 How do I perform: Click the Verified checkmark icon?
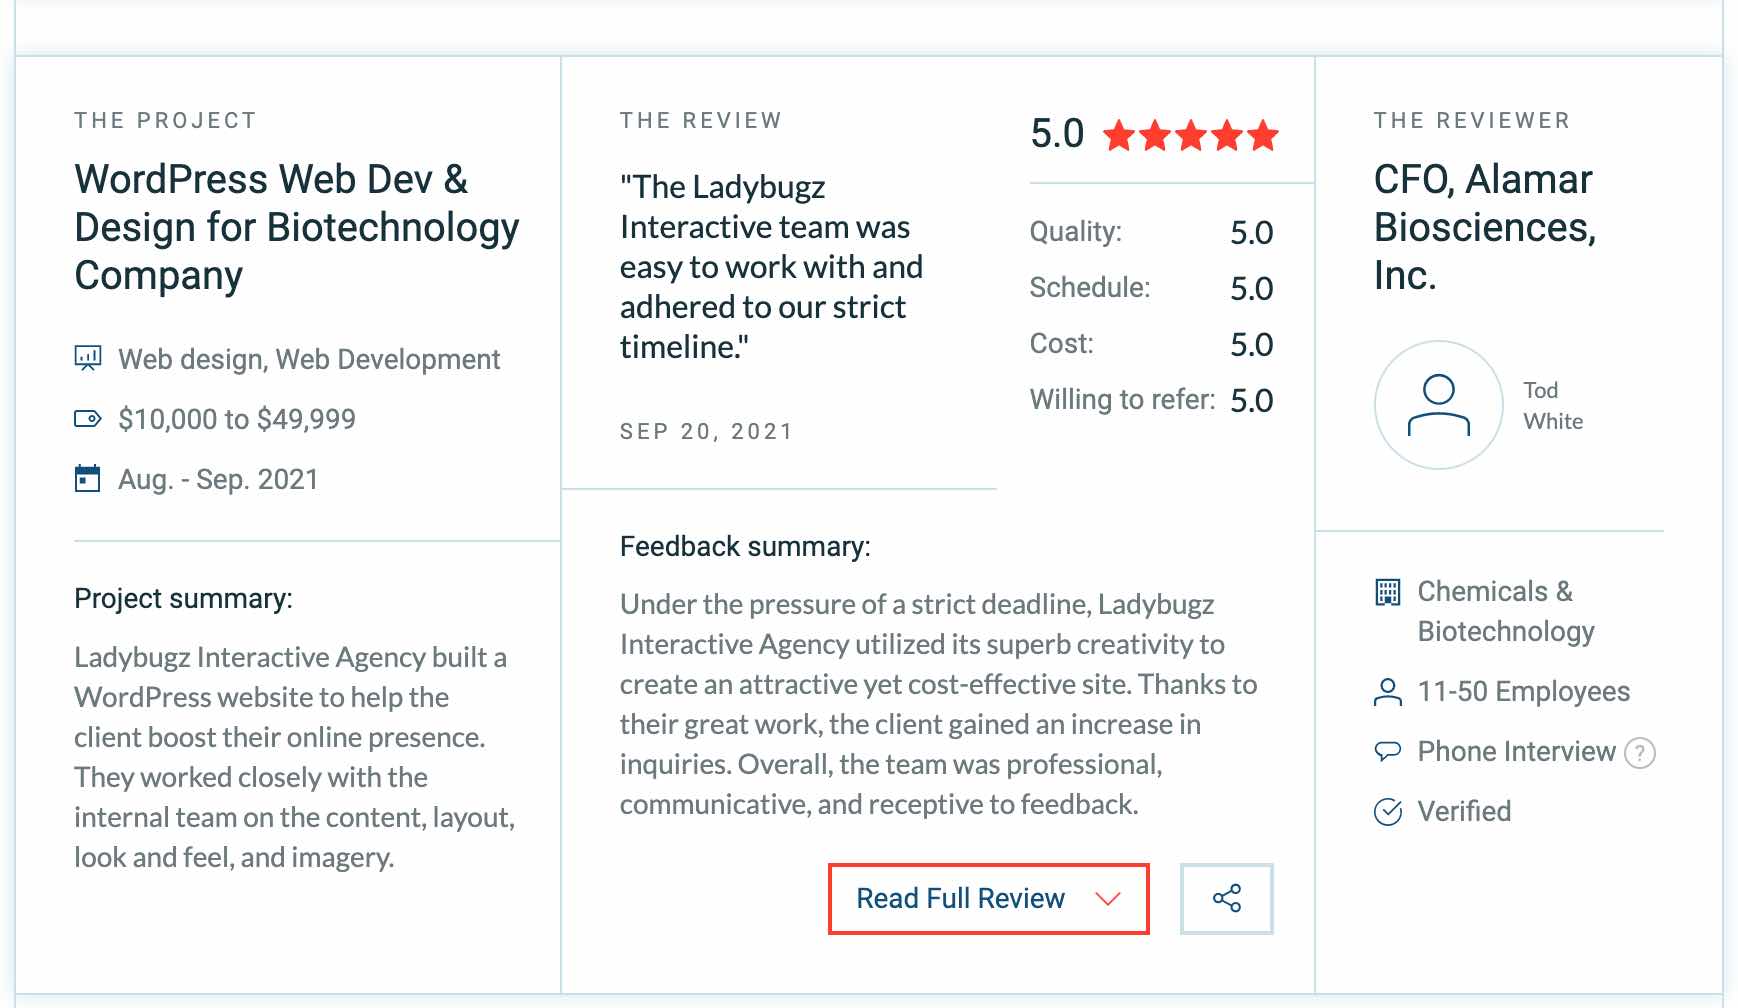[1388, 811]
